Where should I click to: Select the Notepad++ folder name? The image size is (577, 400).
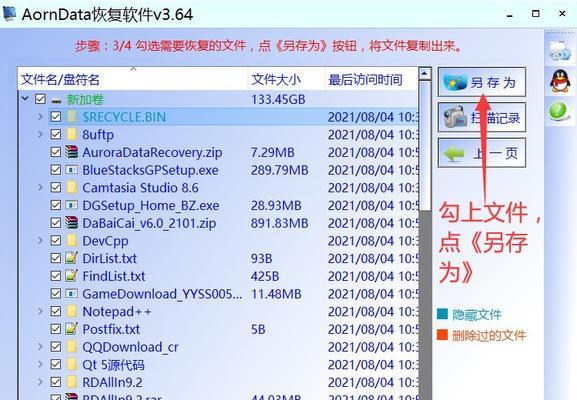click(x=117, y=311)
